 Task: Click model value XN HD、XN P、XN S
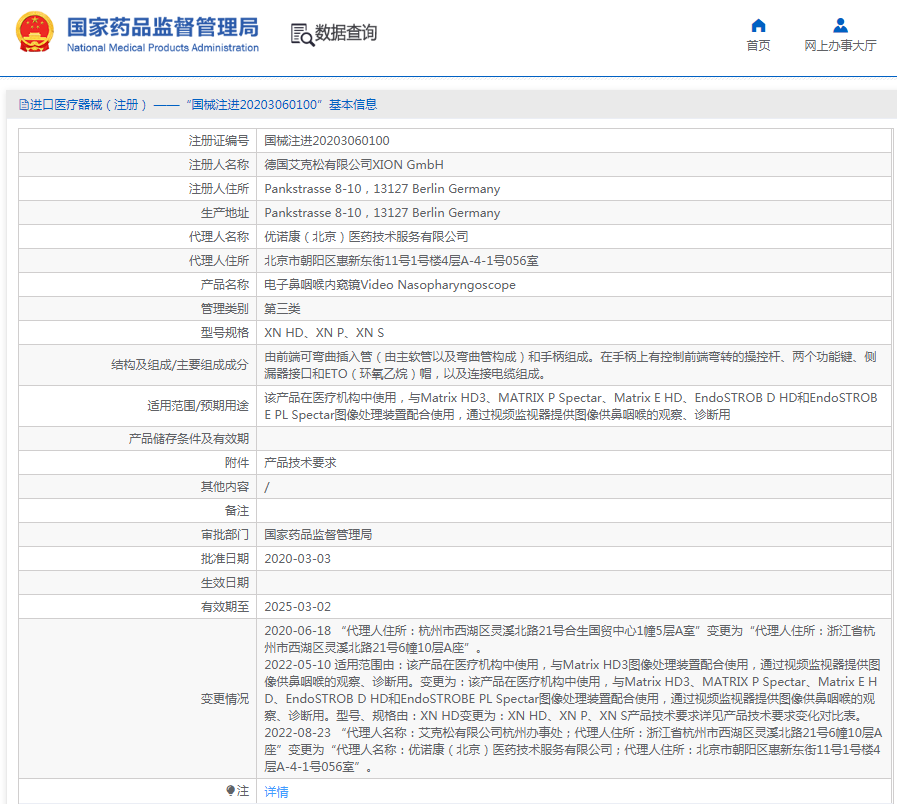[324, 333]
